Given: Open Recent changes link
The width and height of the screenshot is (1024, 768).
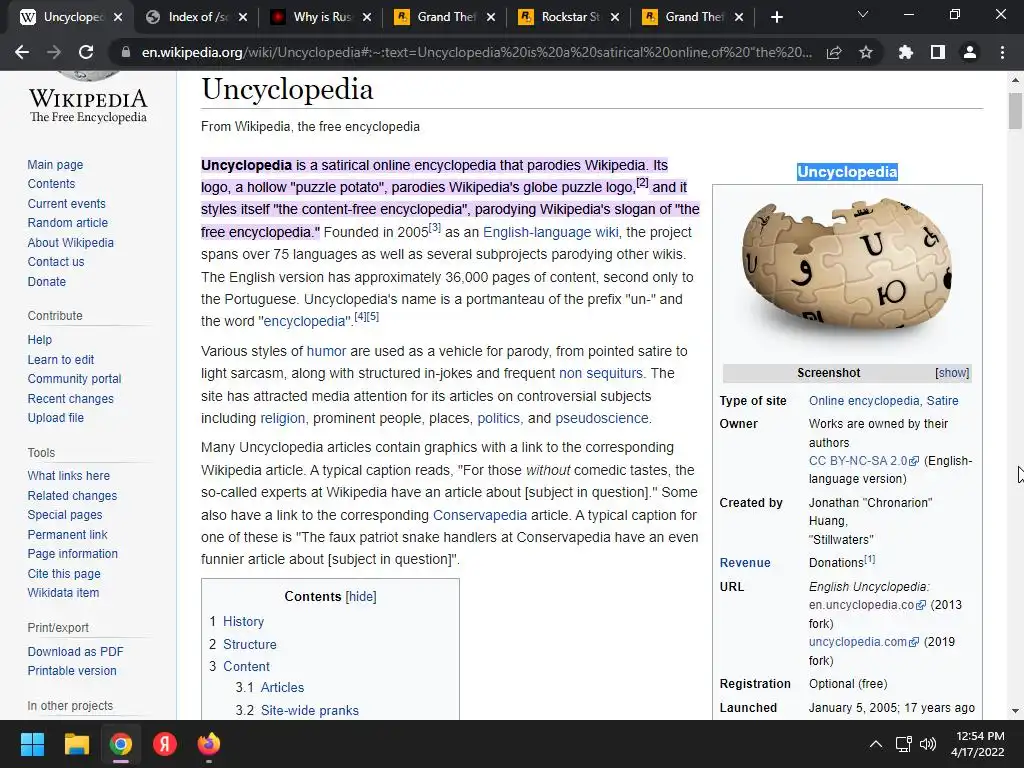Looking at the screenshot, I should [71, 398].
